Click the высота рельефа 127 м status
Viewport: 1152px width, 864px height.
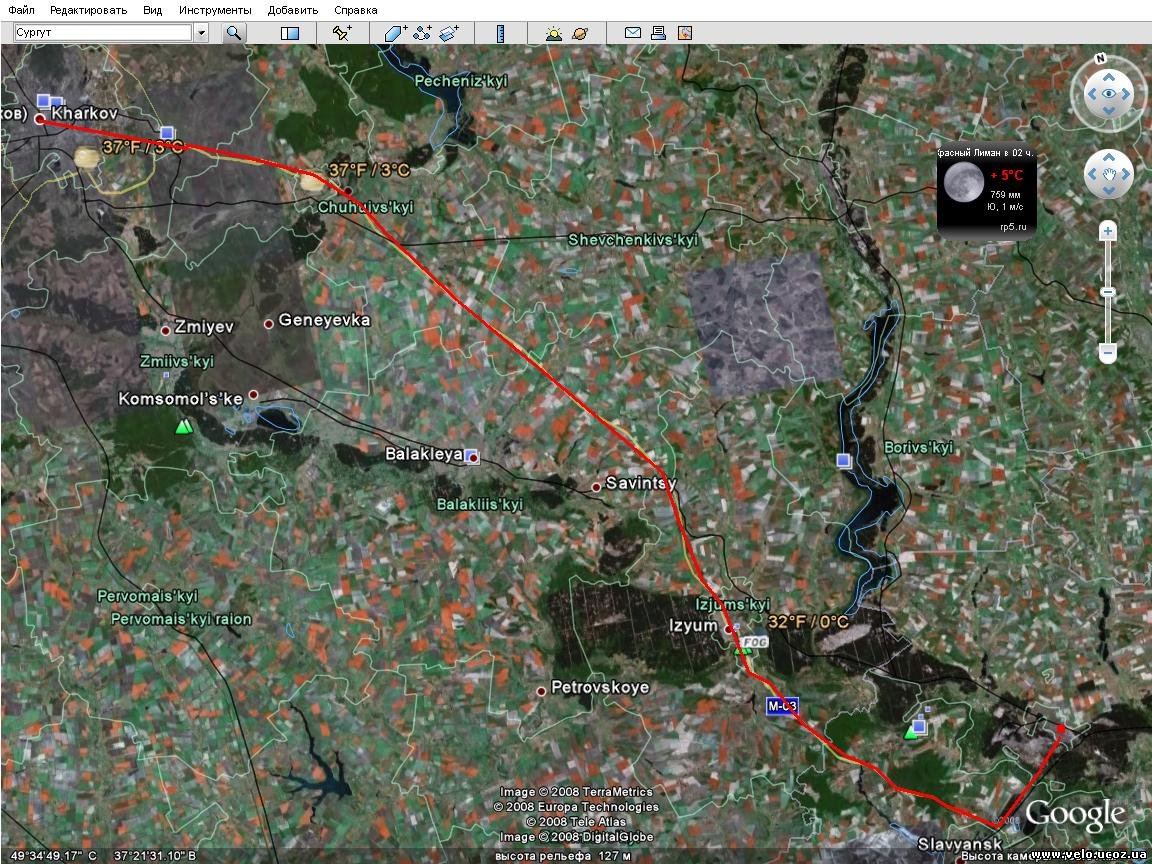coord(563,856)
